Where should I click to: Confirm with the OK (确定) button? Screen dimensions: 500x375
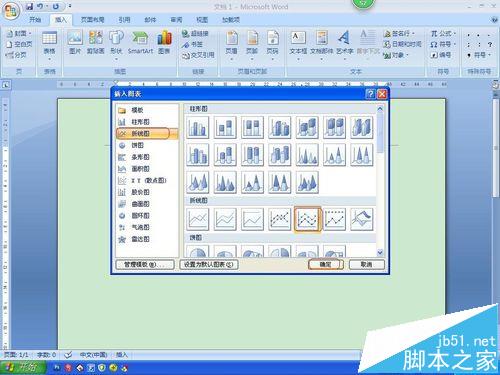325,265
